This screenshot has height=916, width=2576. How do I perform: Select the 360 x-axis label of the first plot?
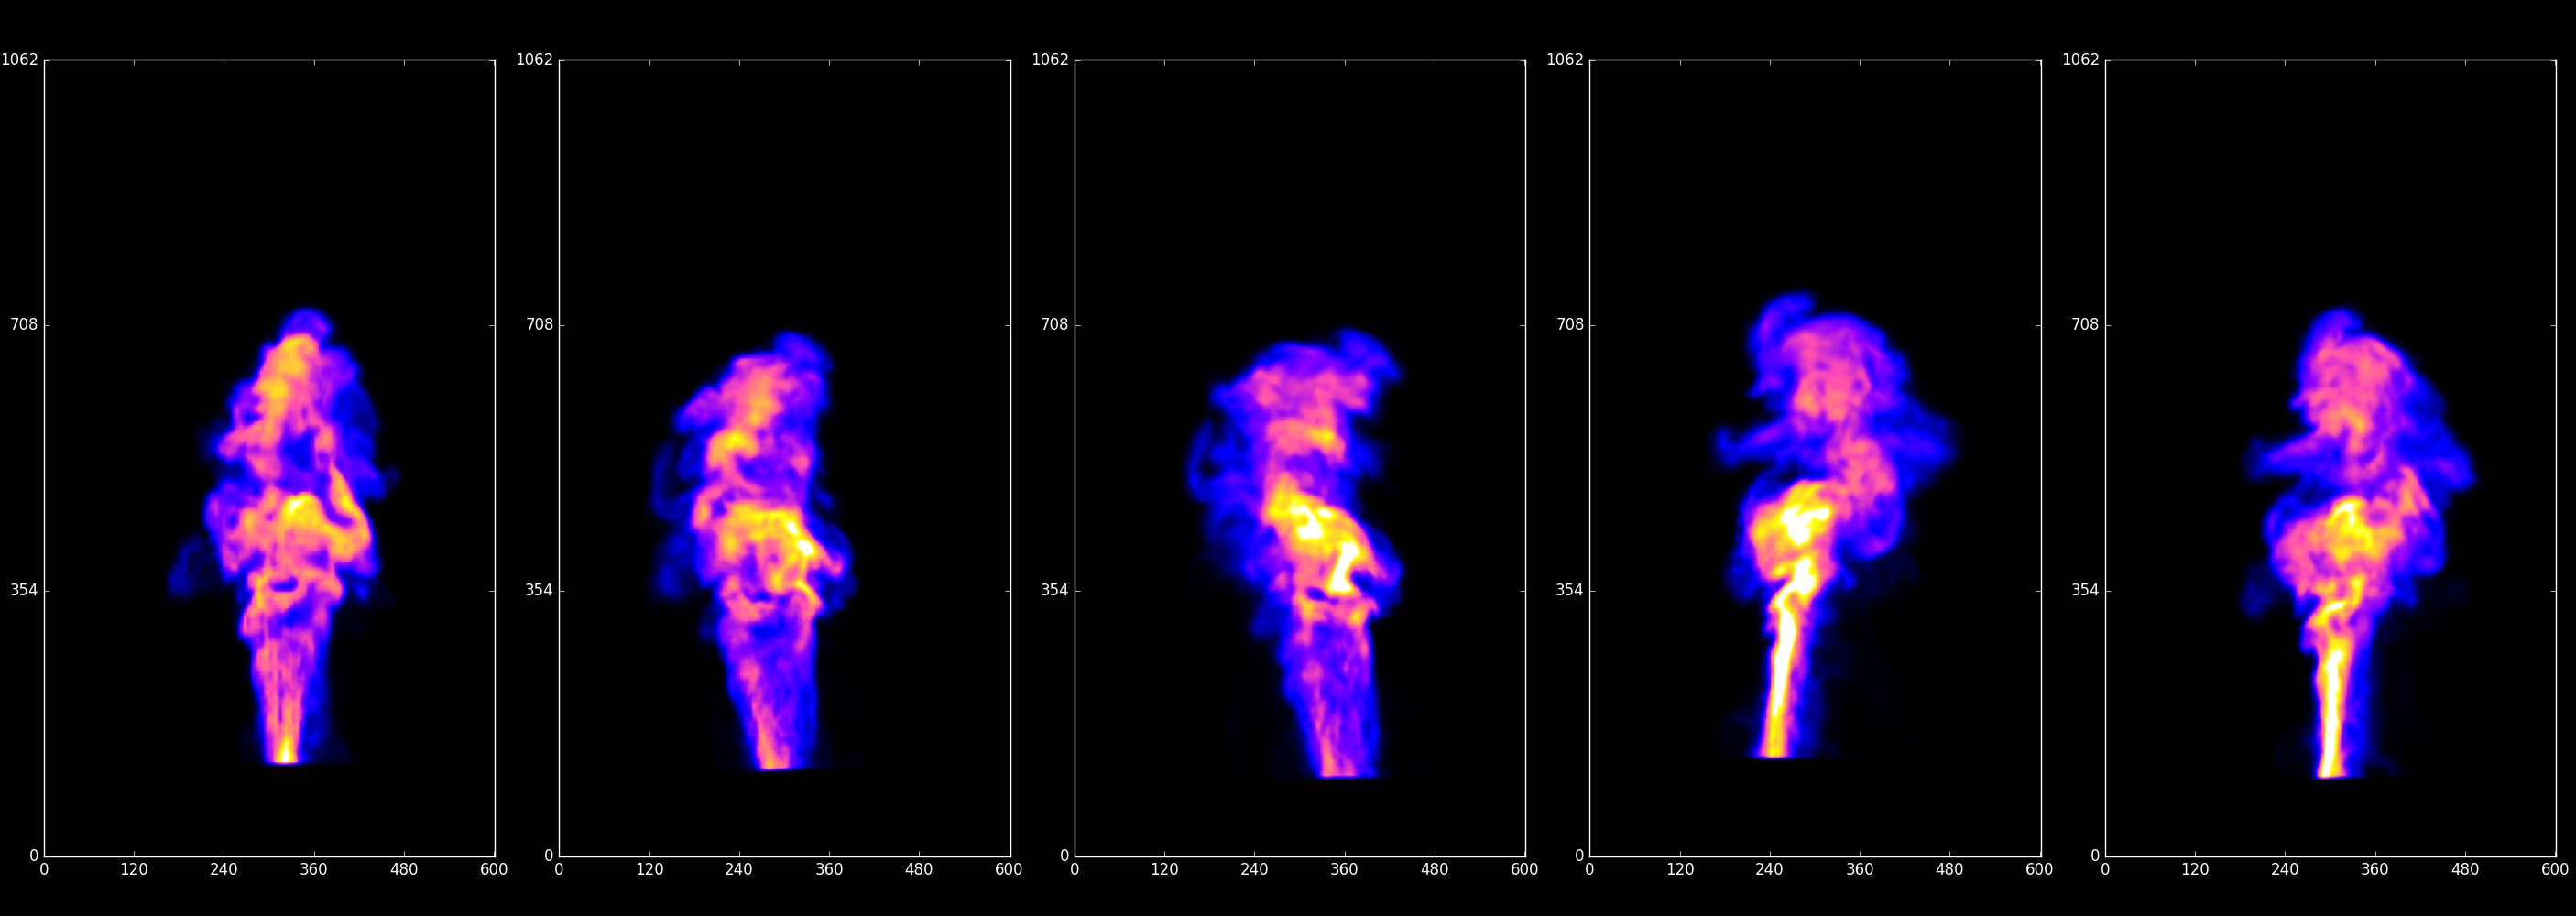point(314,870)
